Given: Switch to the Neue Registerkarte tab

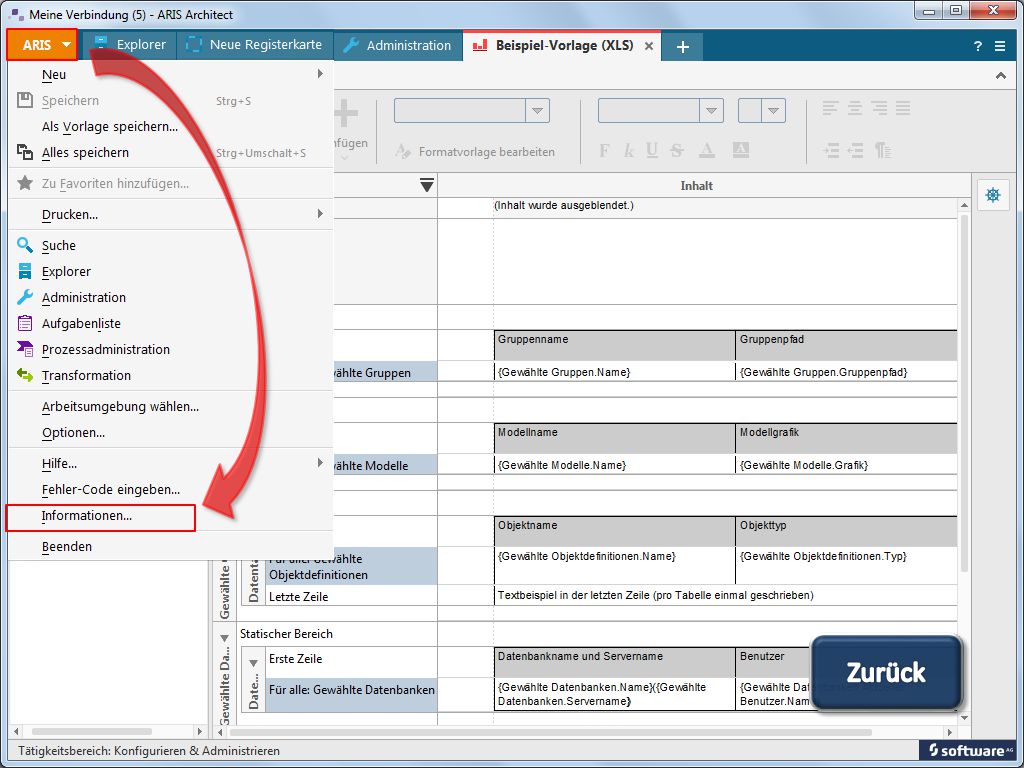Looking at the screenshot, I should point(255,45).
